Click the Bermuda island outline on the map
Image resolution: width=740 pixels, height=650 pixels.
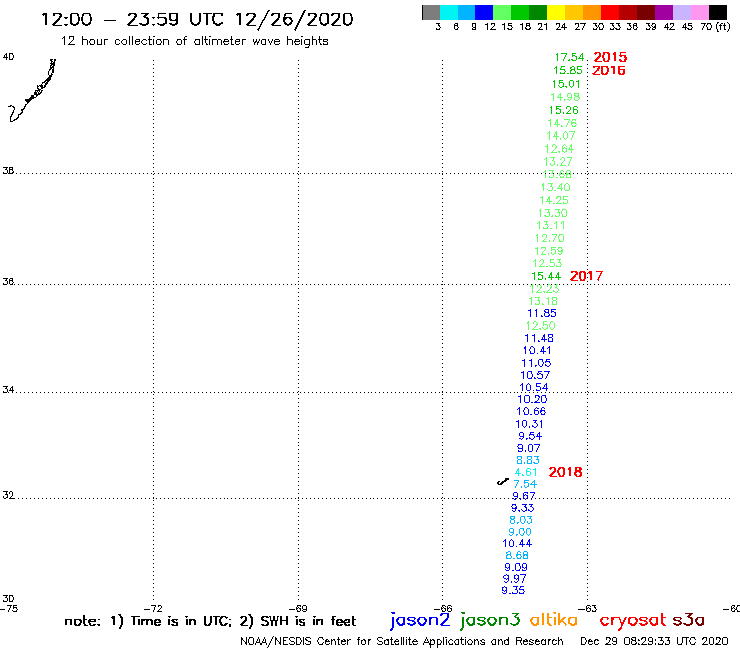tap(503, 481)
